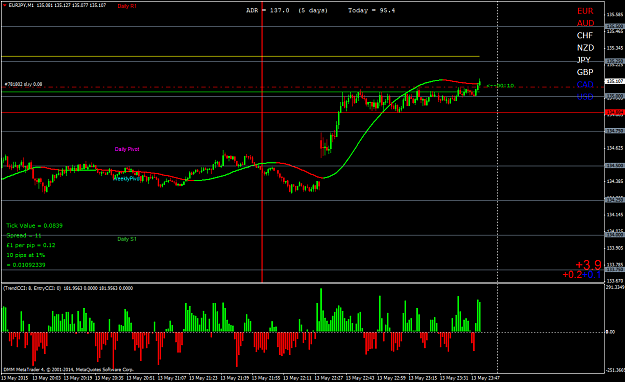Click the = 0.01092339 value text
The width and height of the screenshot is (625, 382).
click(x=26, y=265)
